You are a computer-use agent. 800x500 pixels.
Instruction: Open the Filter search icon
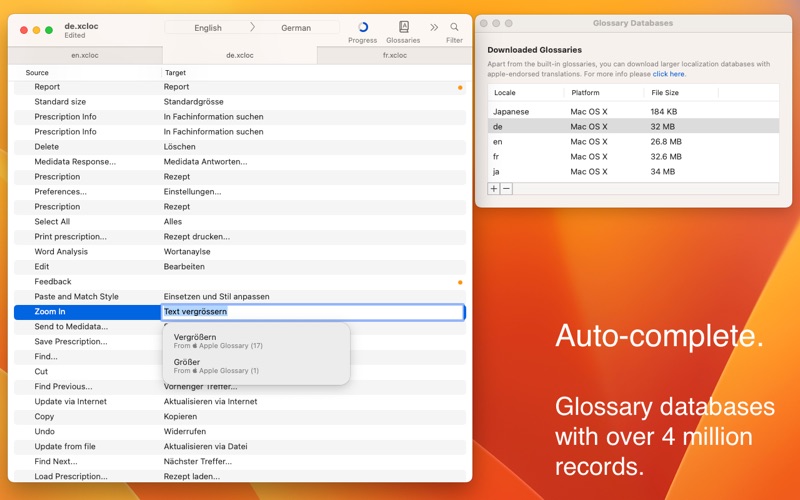tap(454, 27)
